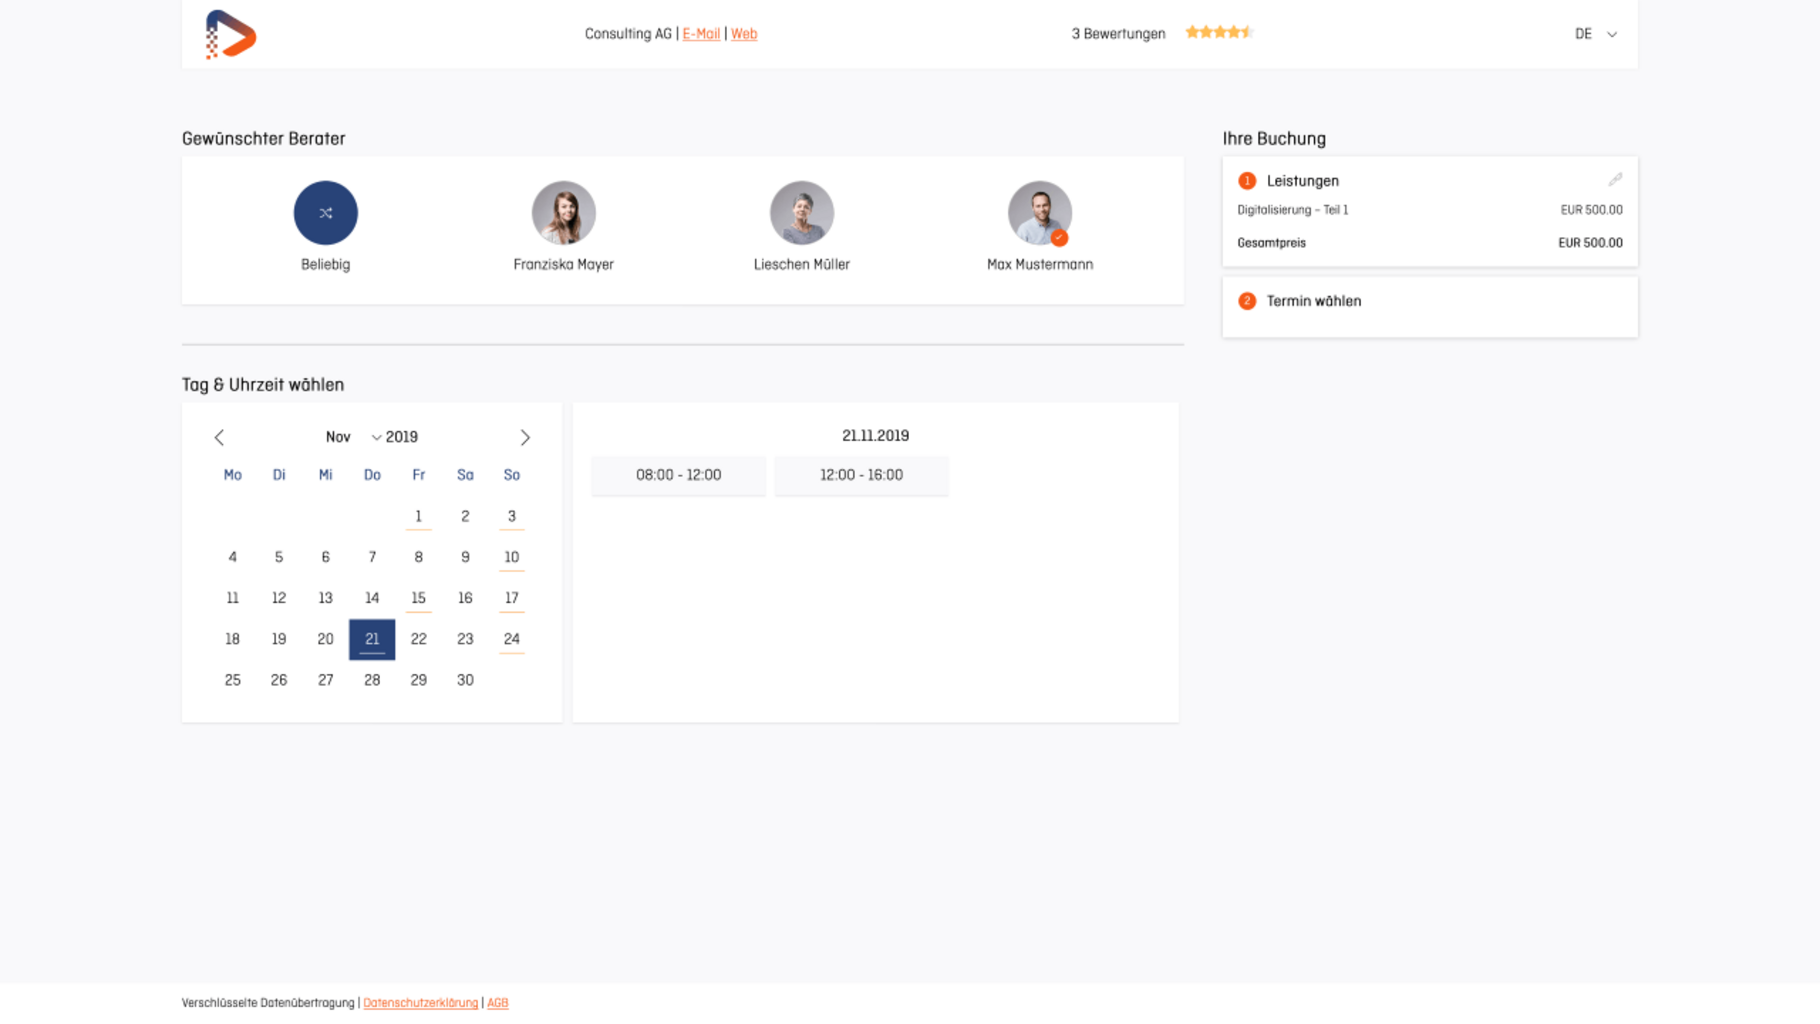Open the DE language dropdown

tap(1595, 34)
